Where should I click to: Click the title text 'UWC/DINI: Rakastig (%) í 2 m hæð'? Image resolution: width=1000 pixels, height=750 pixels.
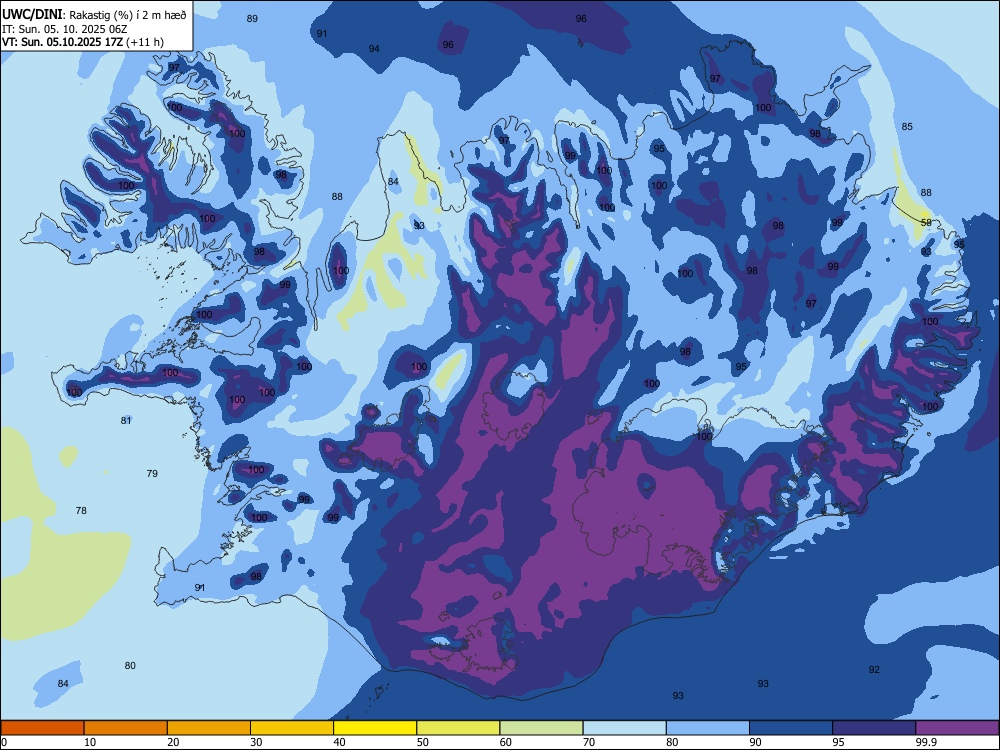[x=94, y=15]
